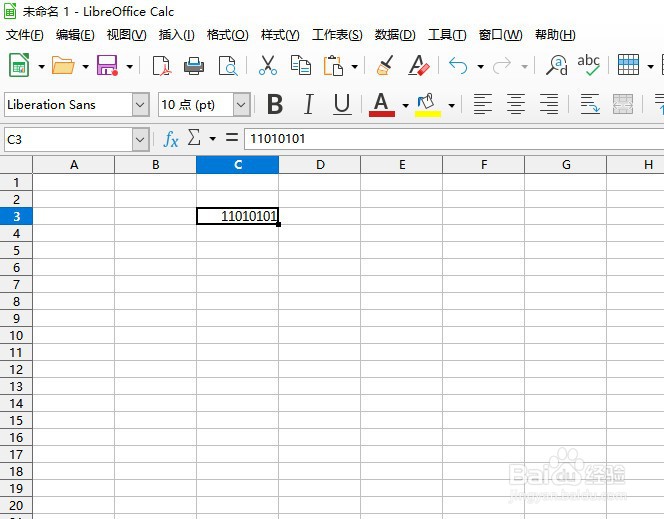Click the Print icon
This screenshot has height=519, width=664.
[194, 66]
